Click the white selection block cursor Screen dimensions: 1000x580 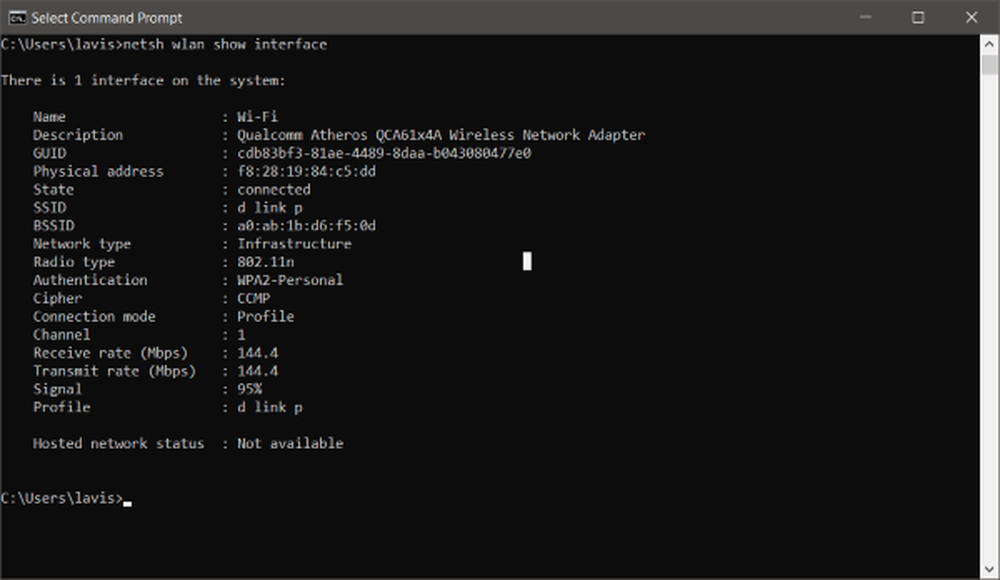[527, 260]
